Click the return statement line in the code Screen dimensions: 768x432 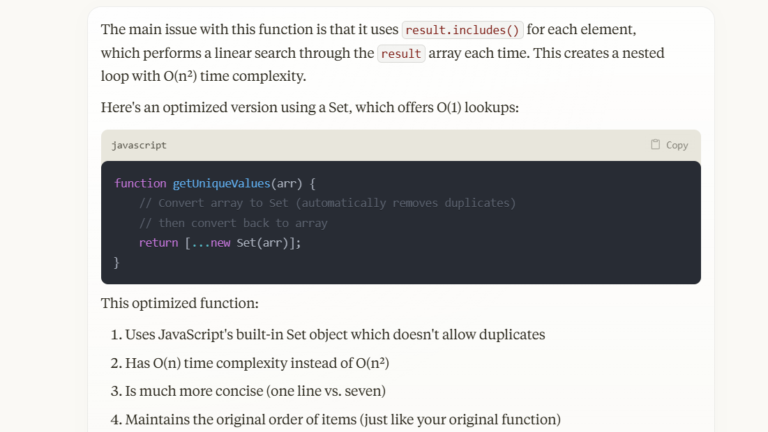pyautogui.click(x=220, y=243)
